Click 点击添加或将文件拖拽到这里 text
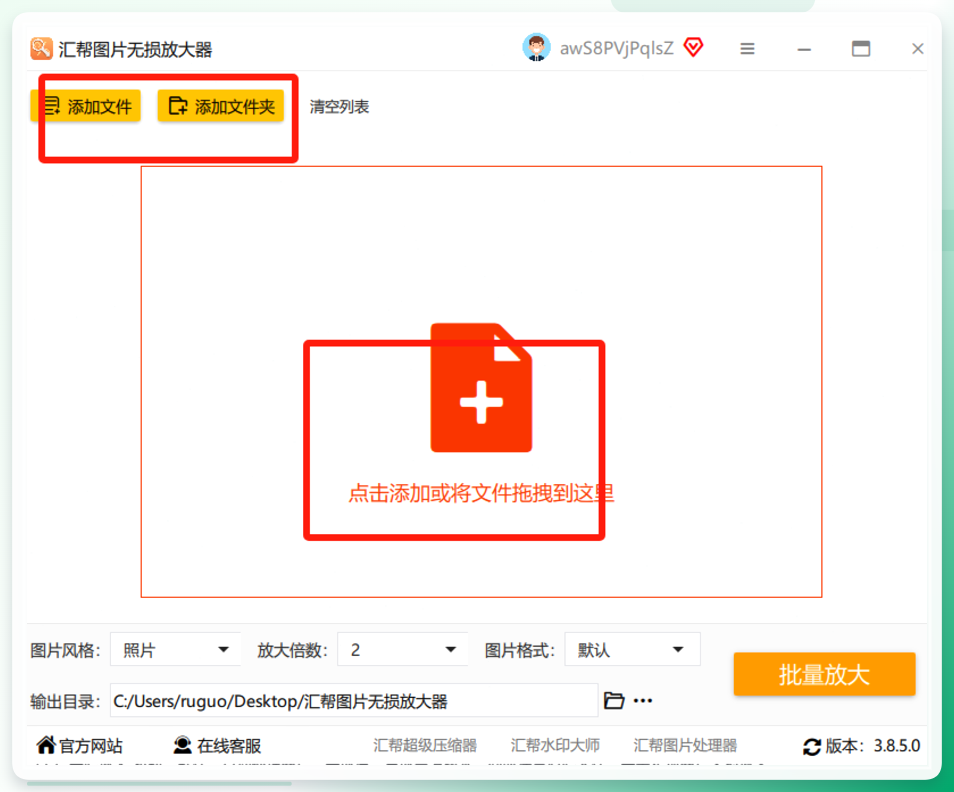The image size is (954, 792). pos(481,493)
